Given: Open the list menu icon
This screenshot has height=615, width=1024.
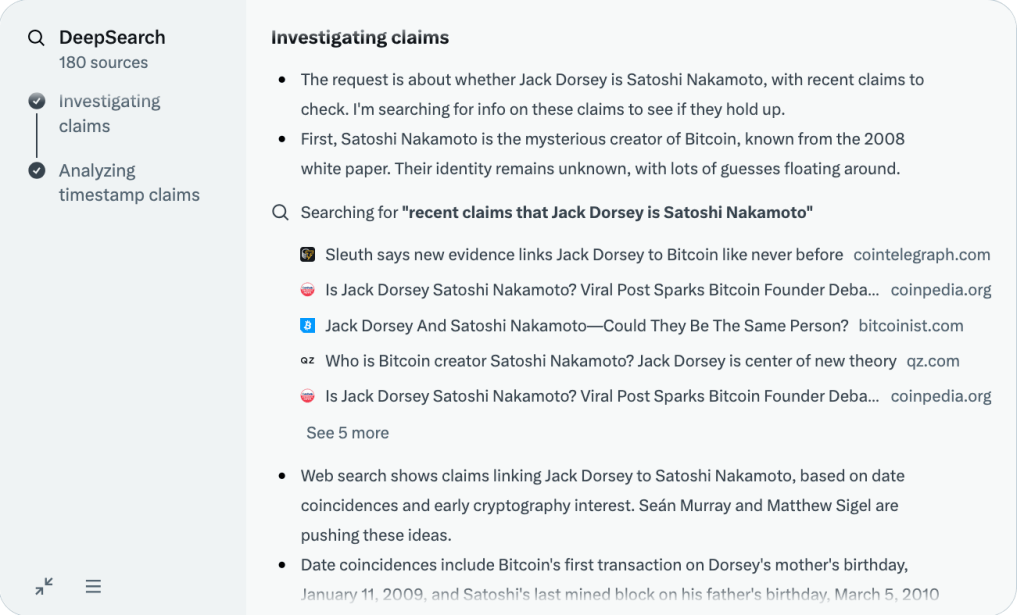Looking at the screenshot, I should click(x=93, y=587).
